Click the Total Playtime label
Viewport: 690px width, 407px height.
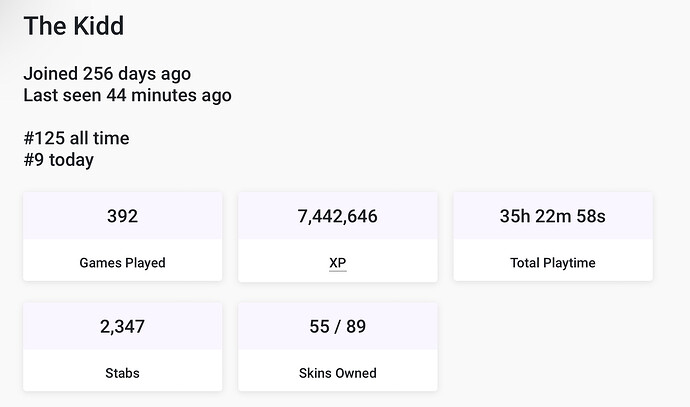553,263
